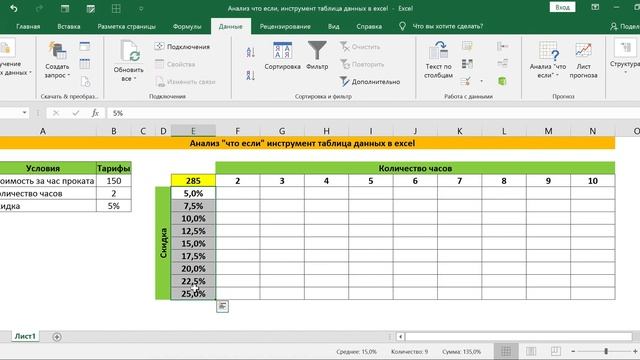Select the Лист1 sheet tab
The width and height of the screenshot is (640, 360).
25,336
